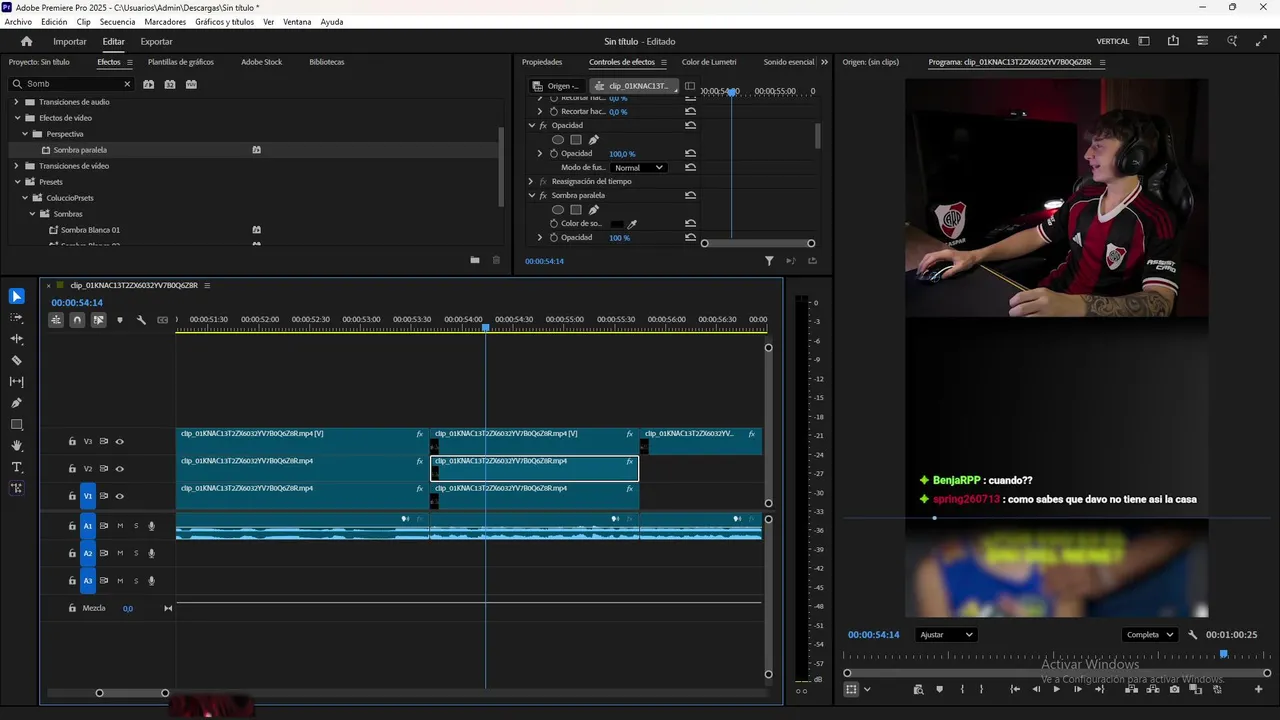Go to the In point
1280x720 pixels.
1015,689
